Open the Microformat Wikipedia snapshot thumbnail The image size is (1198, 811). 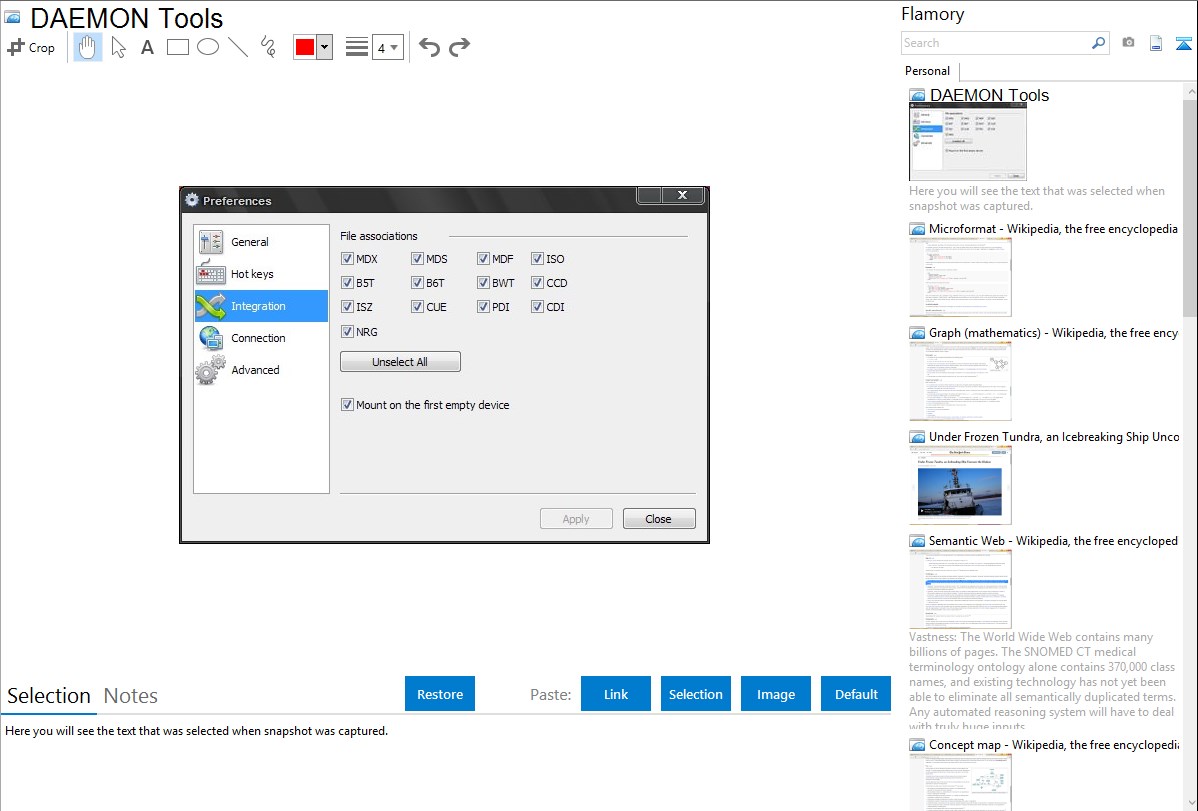click(x=960, y=277)
